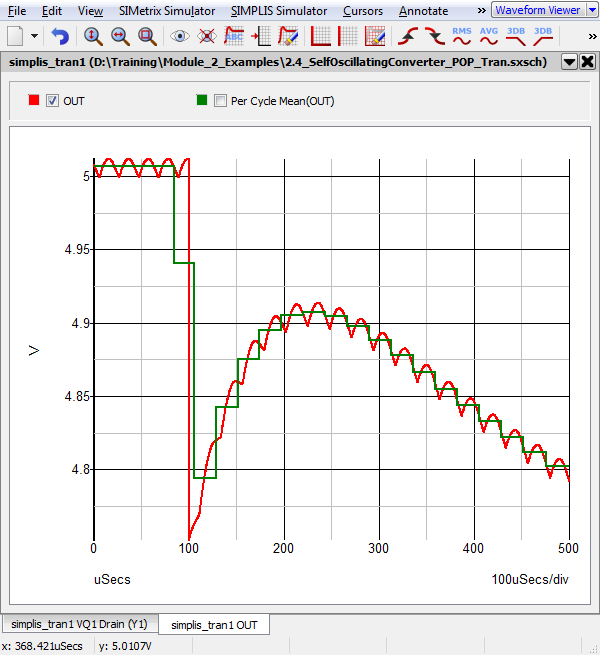600x655 pixels.
Task: Click the red OUT curve color swatch
Action: click(x=34, y=101)
